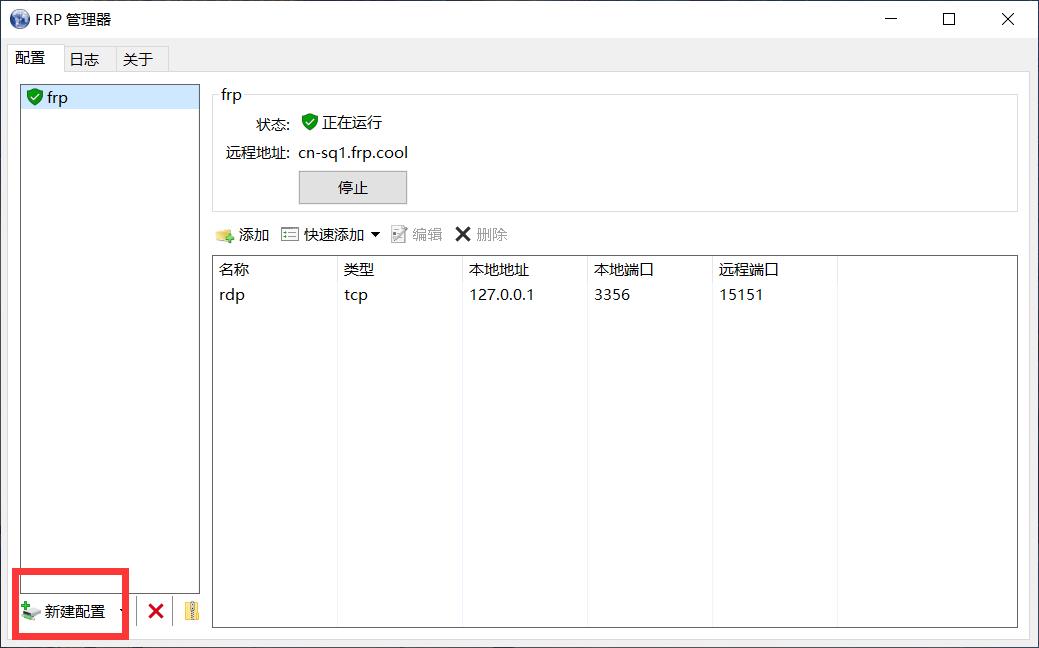Image resolution: width=1039 pixels, height=648 pixels.
Task: Click the 15151 remote port cell
Action: 741,295
